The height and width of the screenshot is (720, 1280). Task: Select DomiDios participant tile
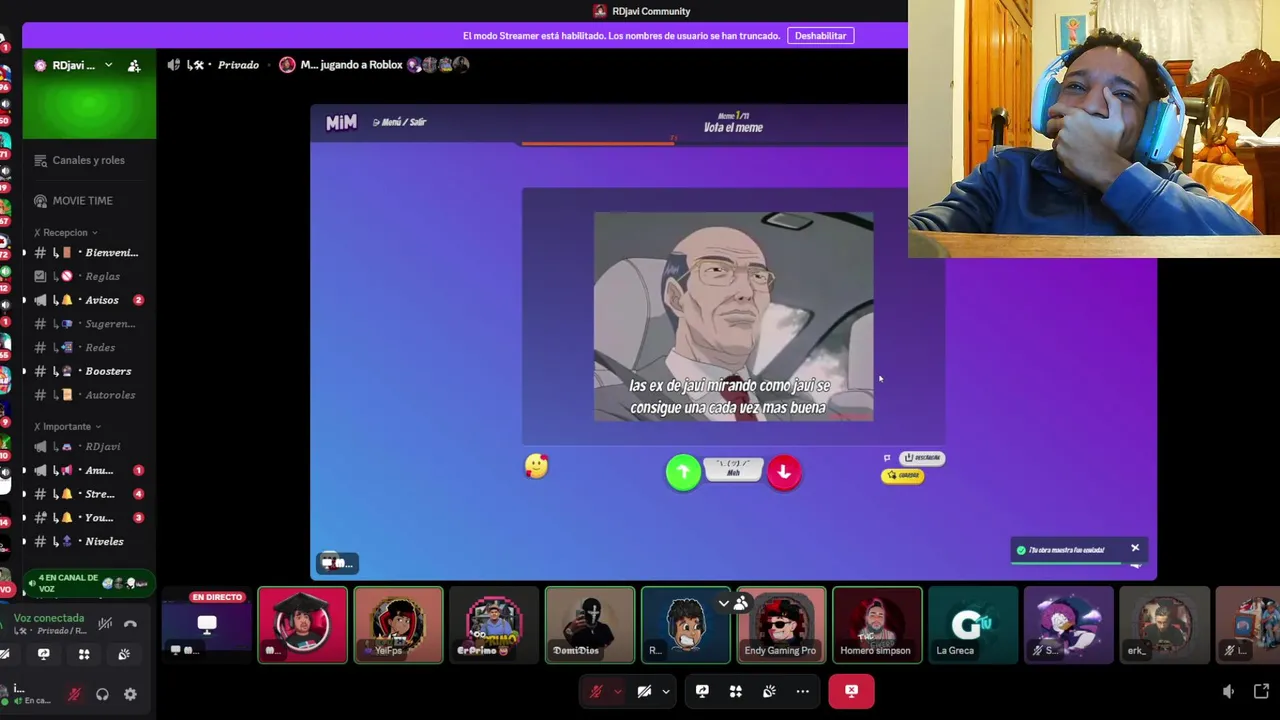[590, 625]
